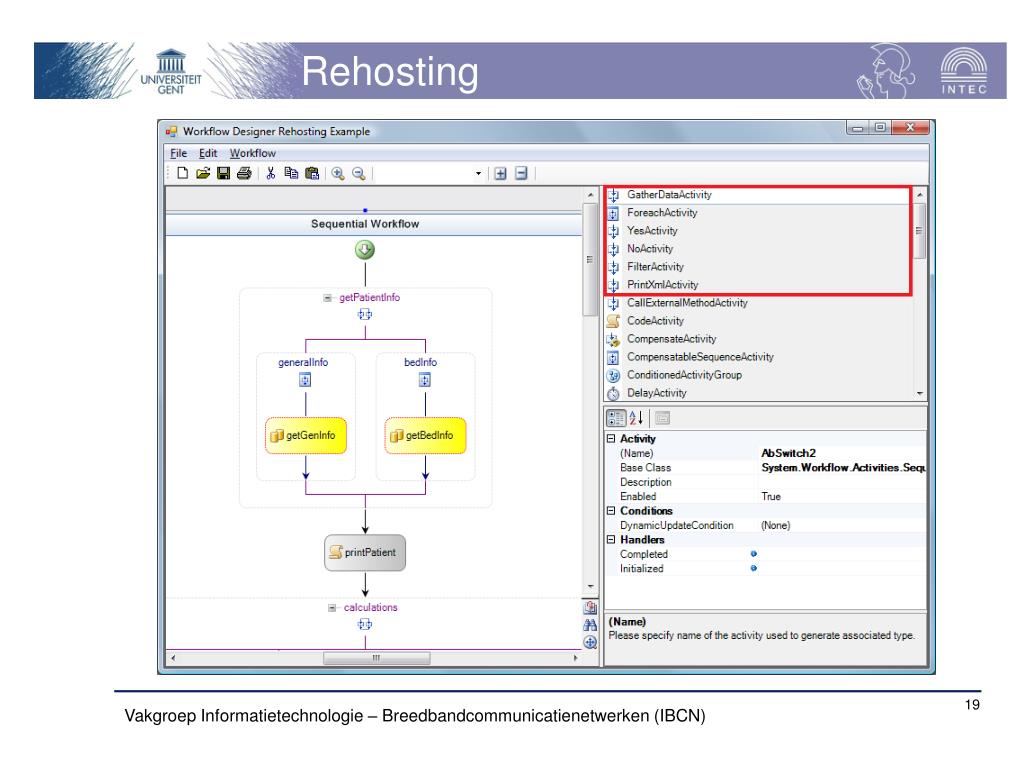The width and height of the screenshot is (1024, 768).
Task: Select NoActivity in the toolbox
Action: [650, 249]
